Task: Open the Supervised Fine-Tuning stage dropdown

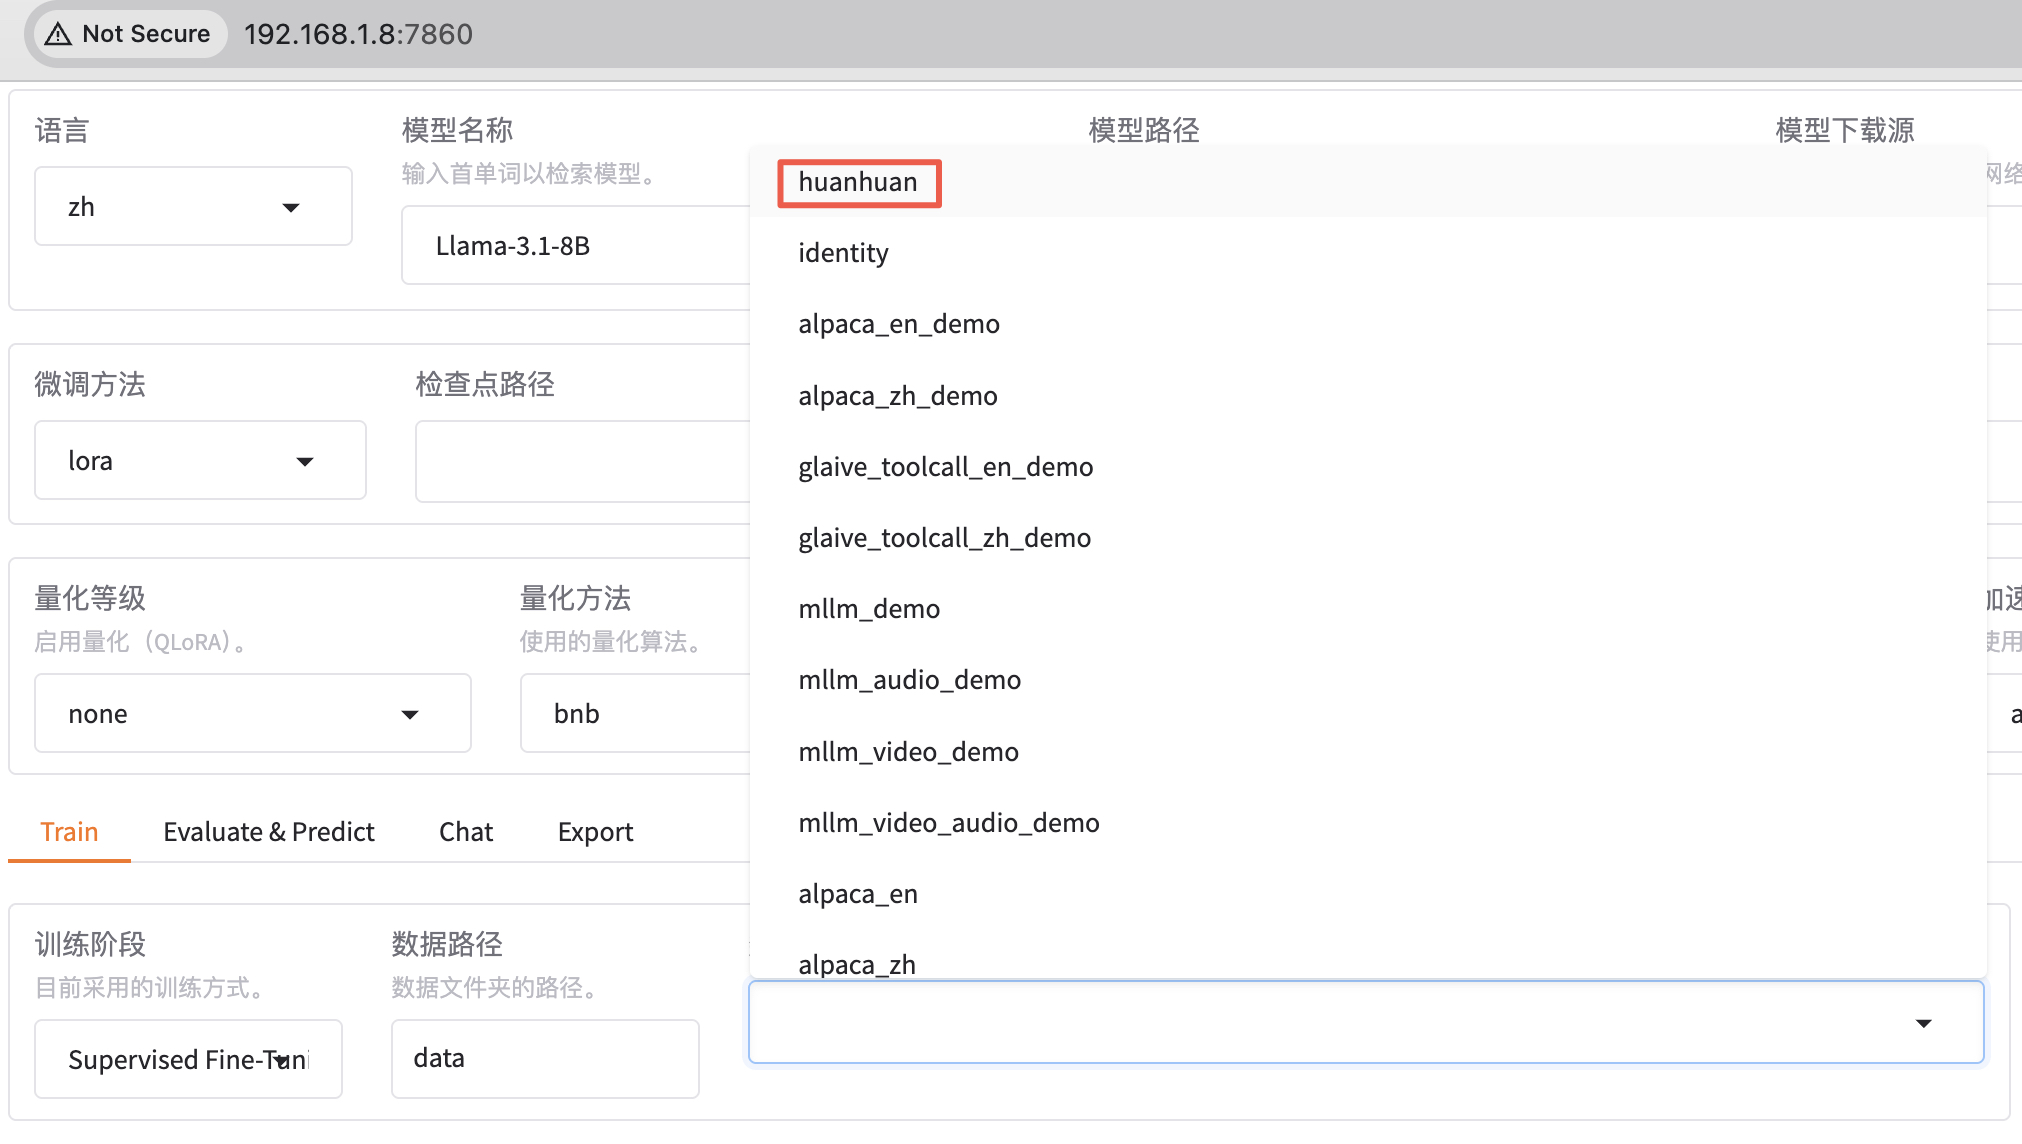Action: (x=188, y=1059)
